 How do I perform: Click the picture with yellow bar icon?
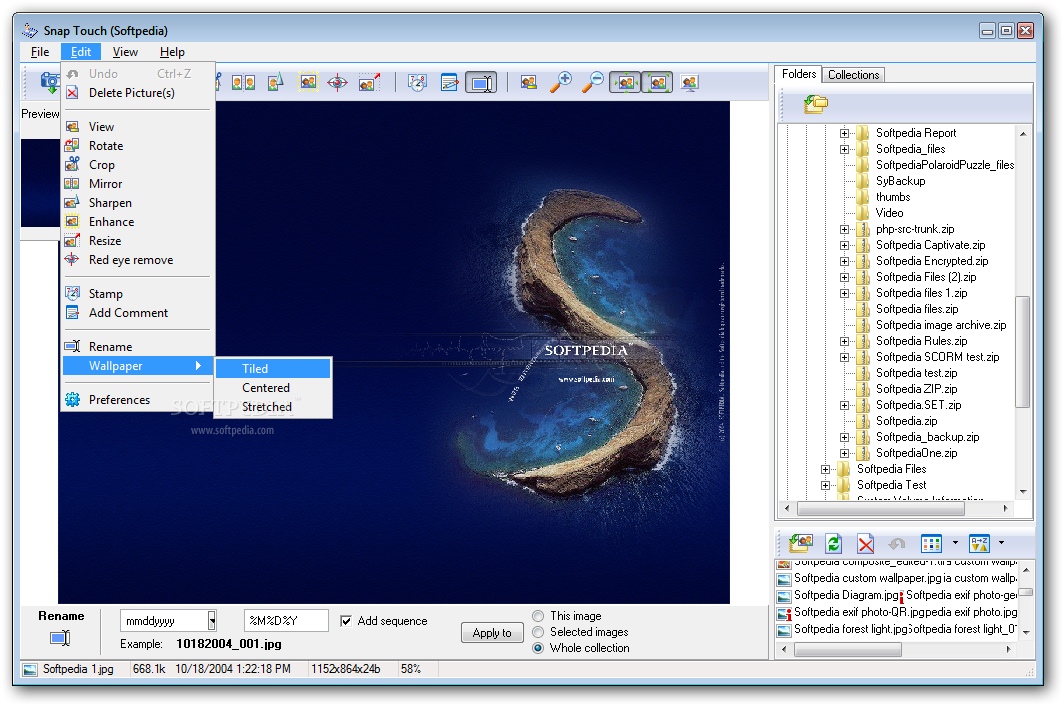tap(529, 83)
